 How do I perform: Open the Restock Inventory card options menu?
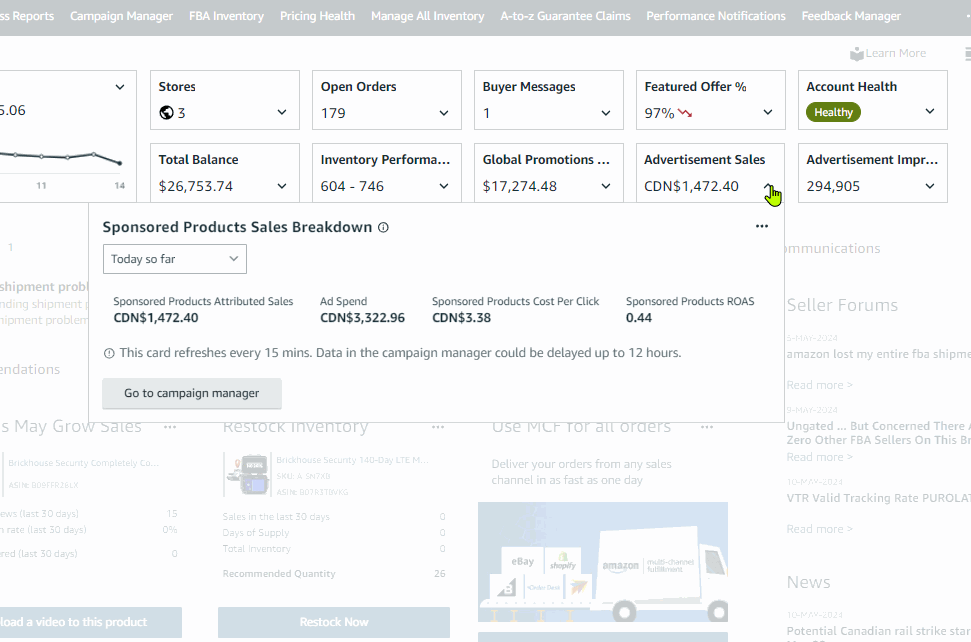coord(438,427)
